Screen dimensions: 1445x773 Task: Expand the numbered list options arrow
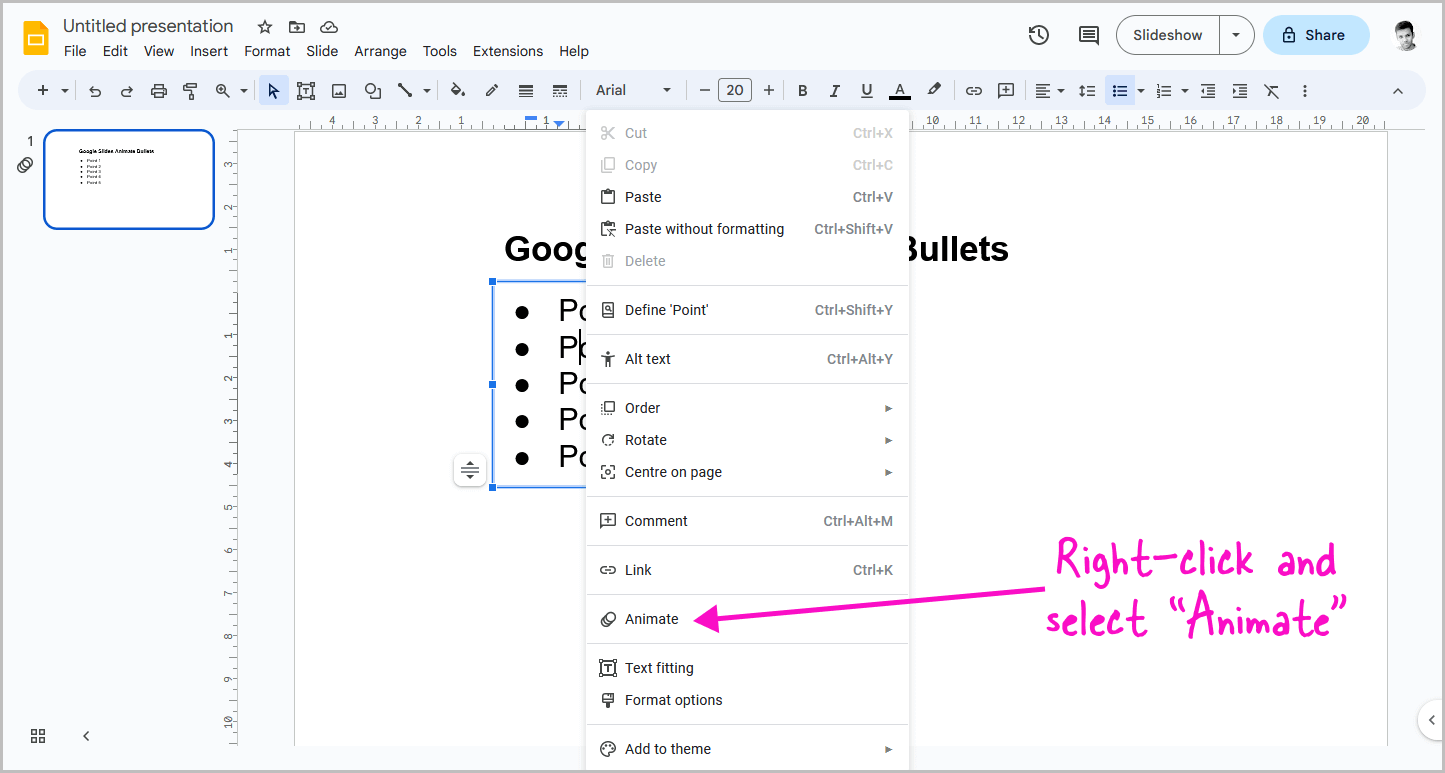(x=1185, y=91)
